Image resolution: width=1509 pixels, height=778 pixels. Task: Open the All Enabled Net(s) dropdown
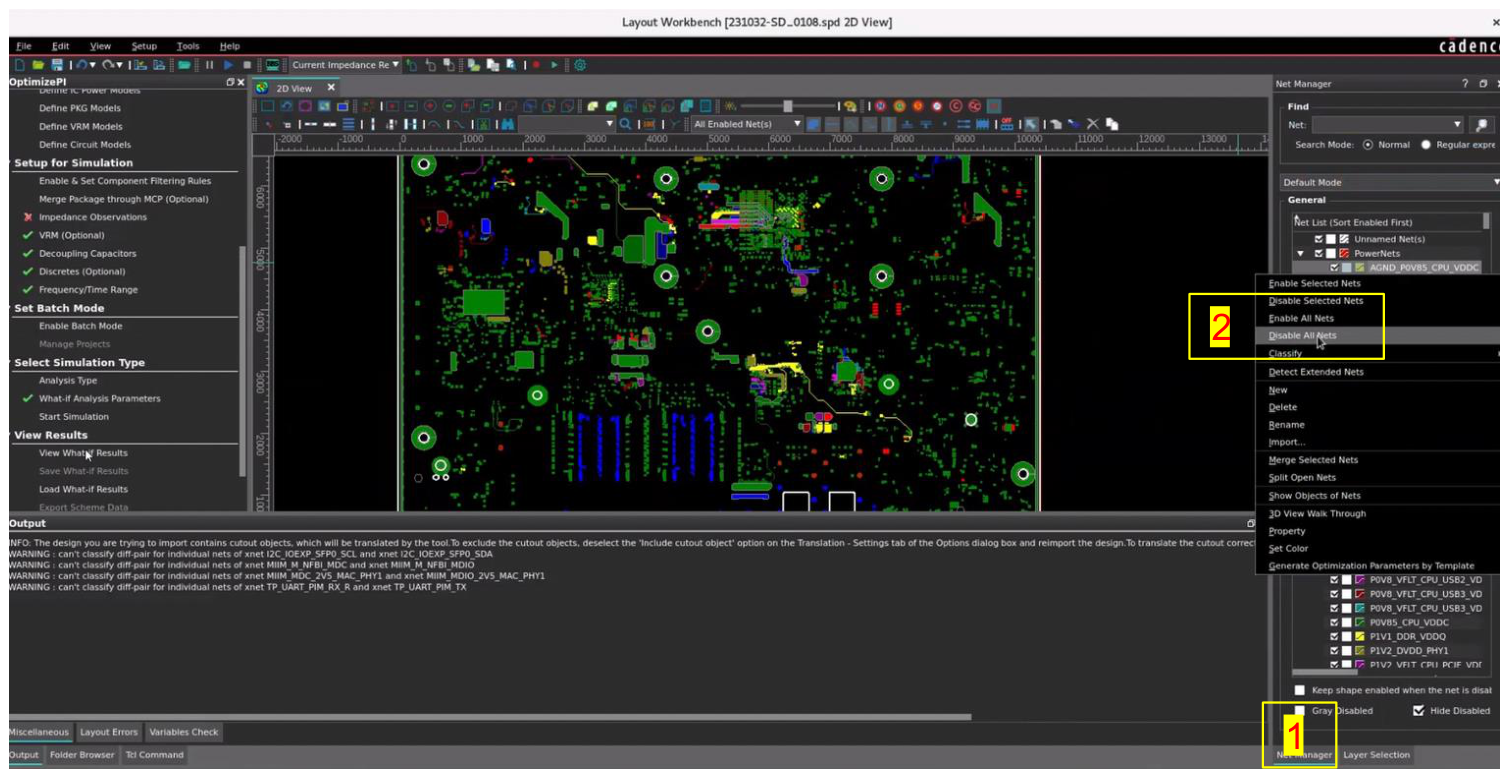tap(747, 124)
